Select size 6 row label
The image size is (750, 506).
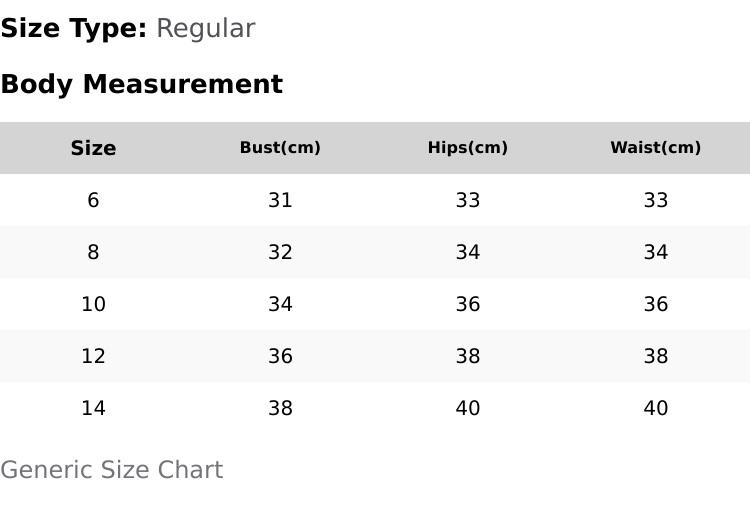coord(93,200)
